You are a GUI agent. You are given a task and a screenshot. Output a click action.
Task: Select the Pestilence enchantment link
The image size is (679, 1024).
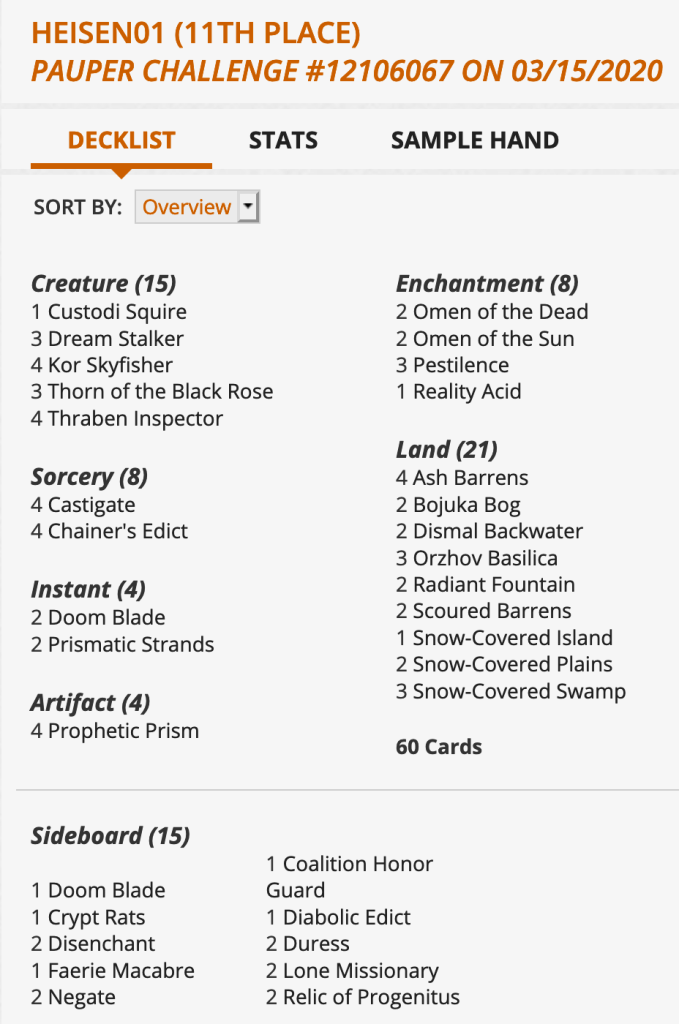click(461, 365)
